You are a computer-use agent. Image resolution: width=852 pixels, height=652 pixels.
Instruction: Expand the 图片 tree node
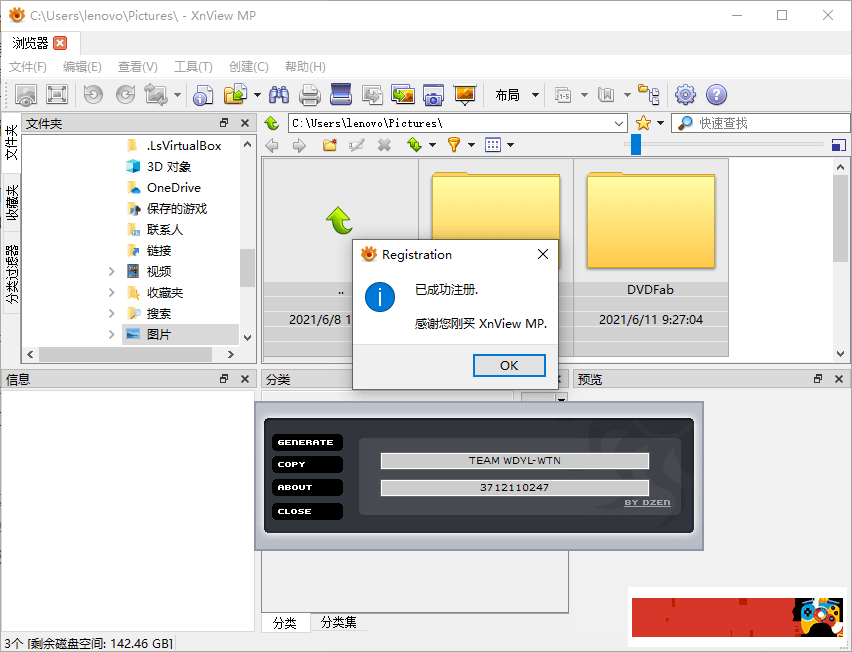pos(111,334)
